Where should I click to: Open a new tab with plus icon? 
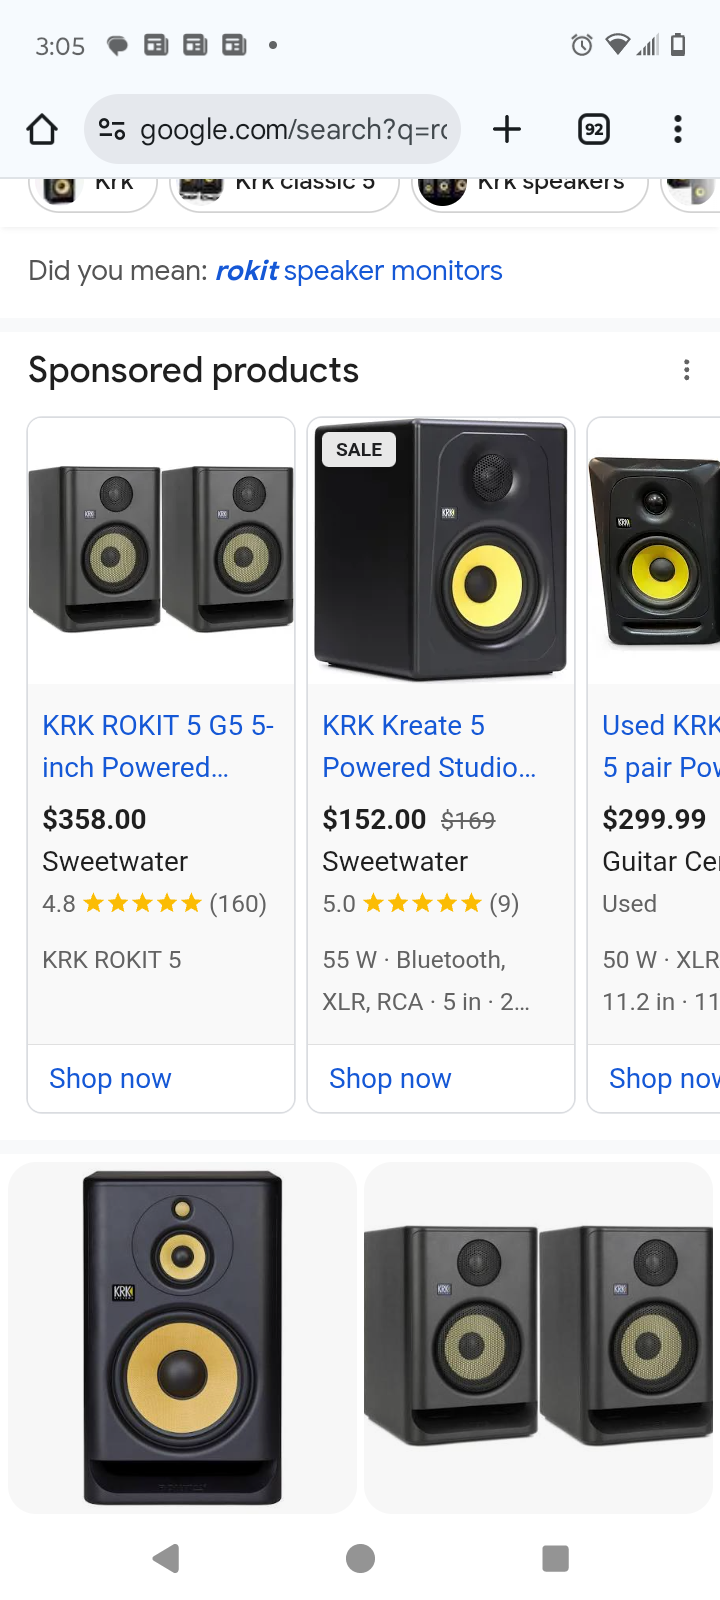tap(507, 129)
